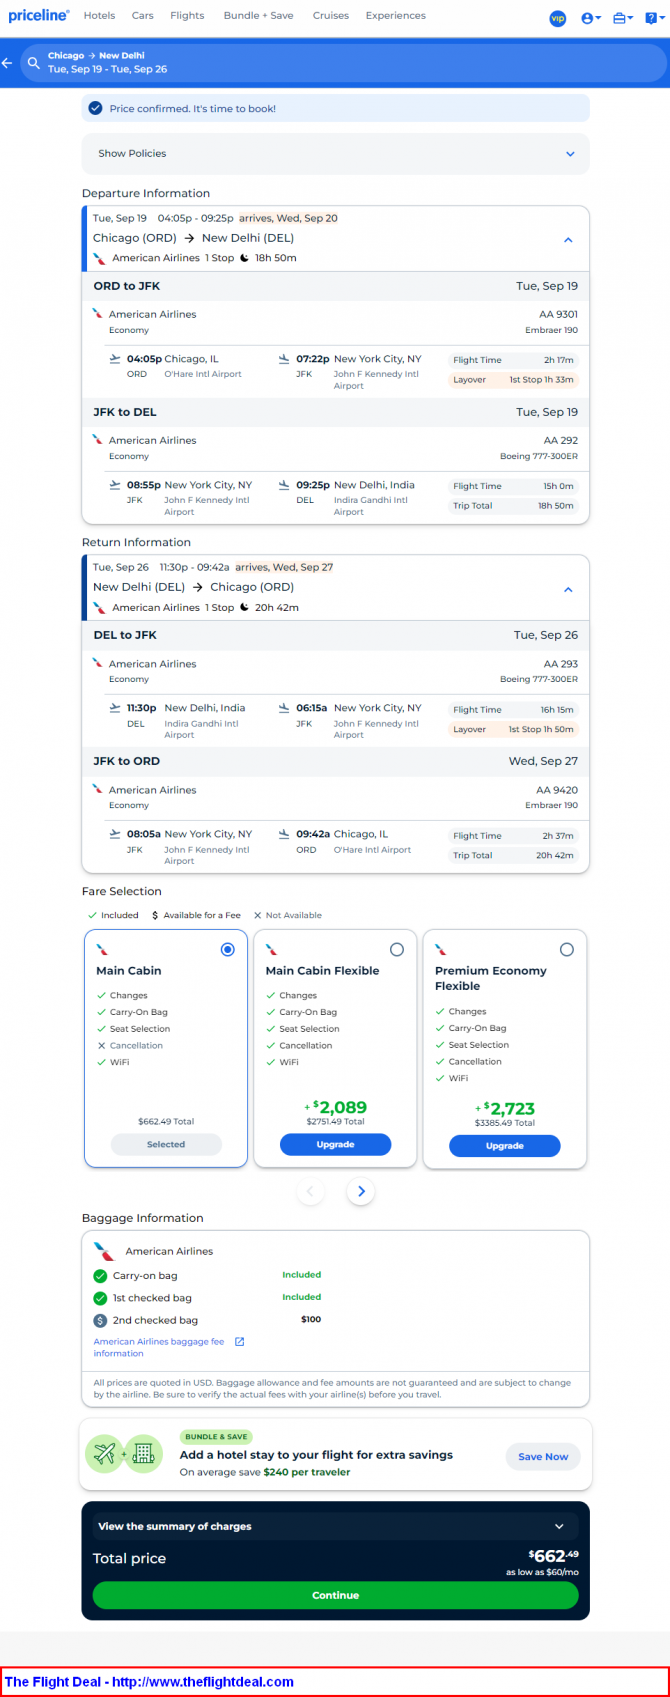670x1697 pixels.
Task: Click American Airlines logo in Main Cabin card
Action: coord(102,950)
